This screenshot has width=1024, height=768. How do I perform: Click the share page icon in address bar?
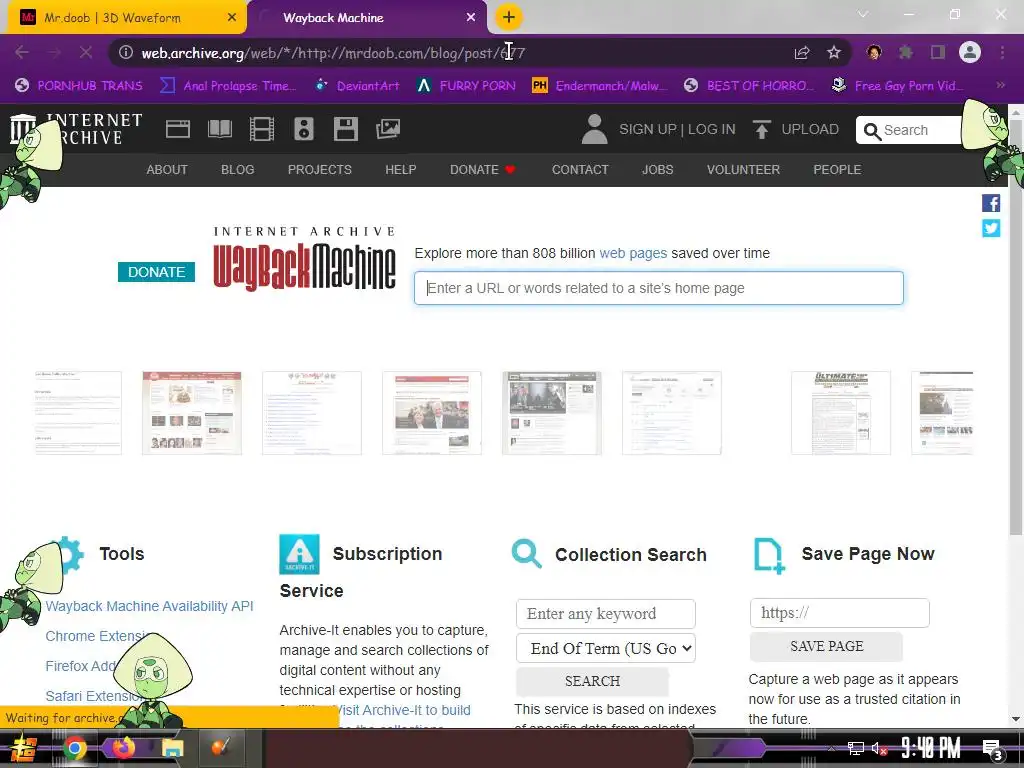point(801,52)
